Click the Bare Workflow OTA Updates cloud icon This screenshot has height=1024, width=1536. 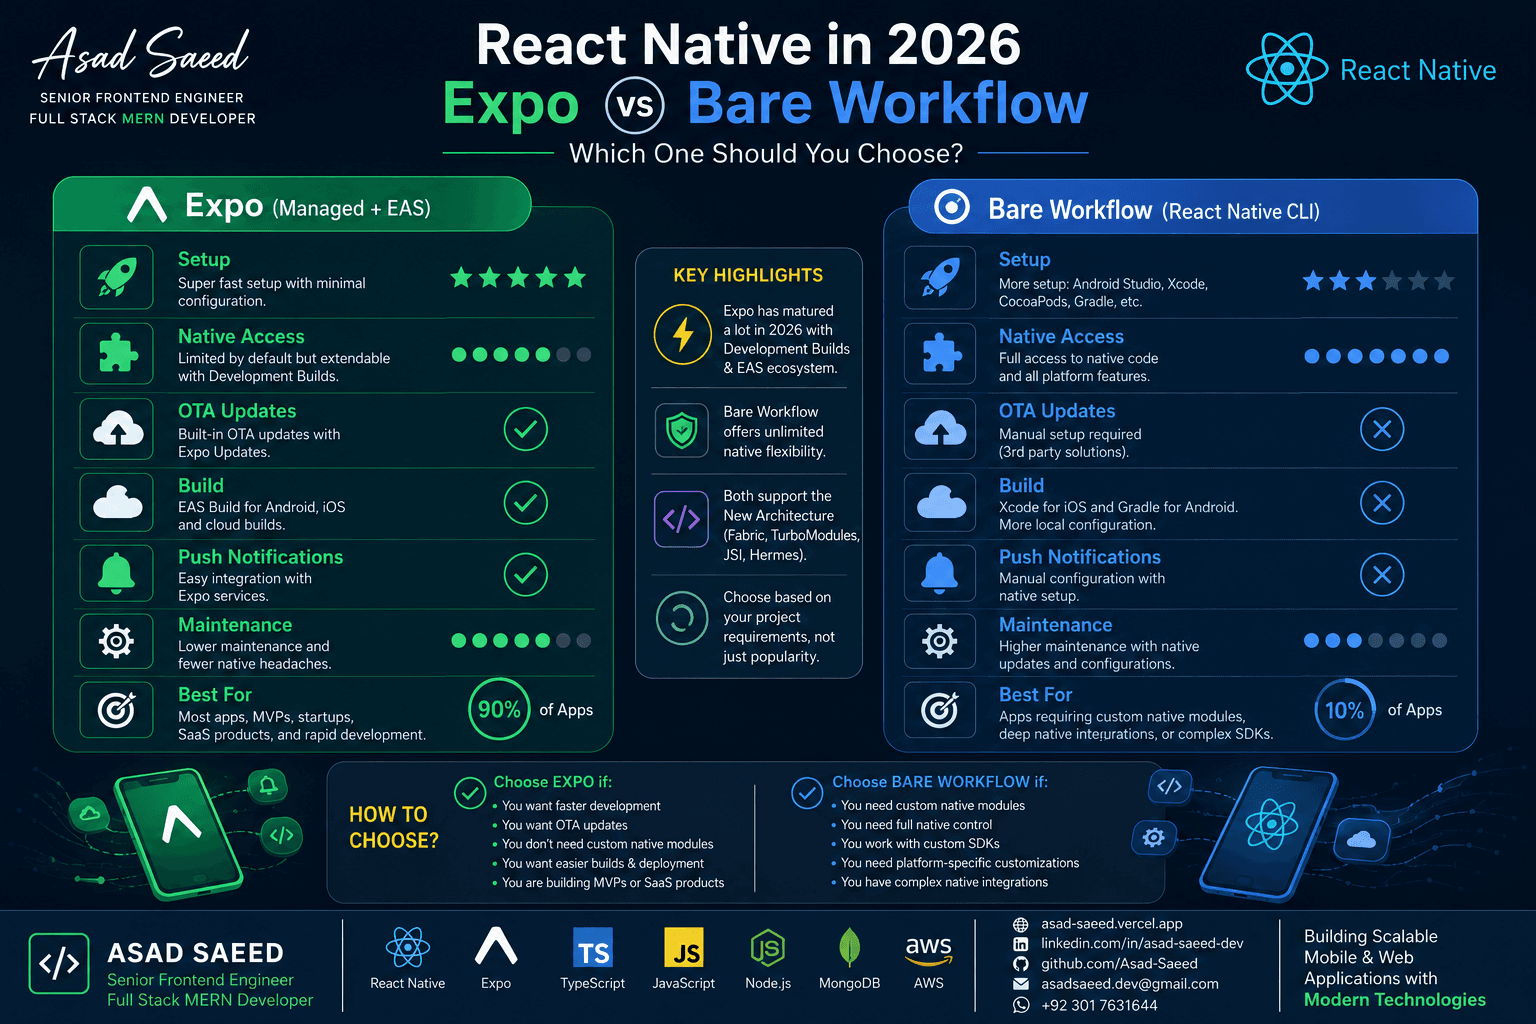point(940,429)
